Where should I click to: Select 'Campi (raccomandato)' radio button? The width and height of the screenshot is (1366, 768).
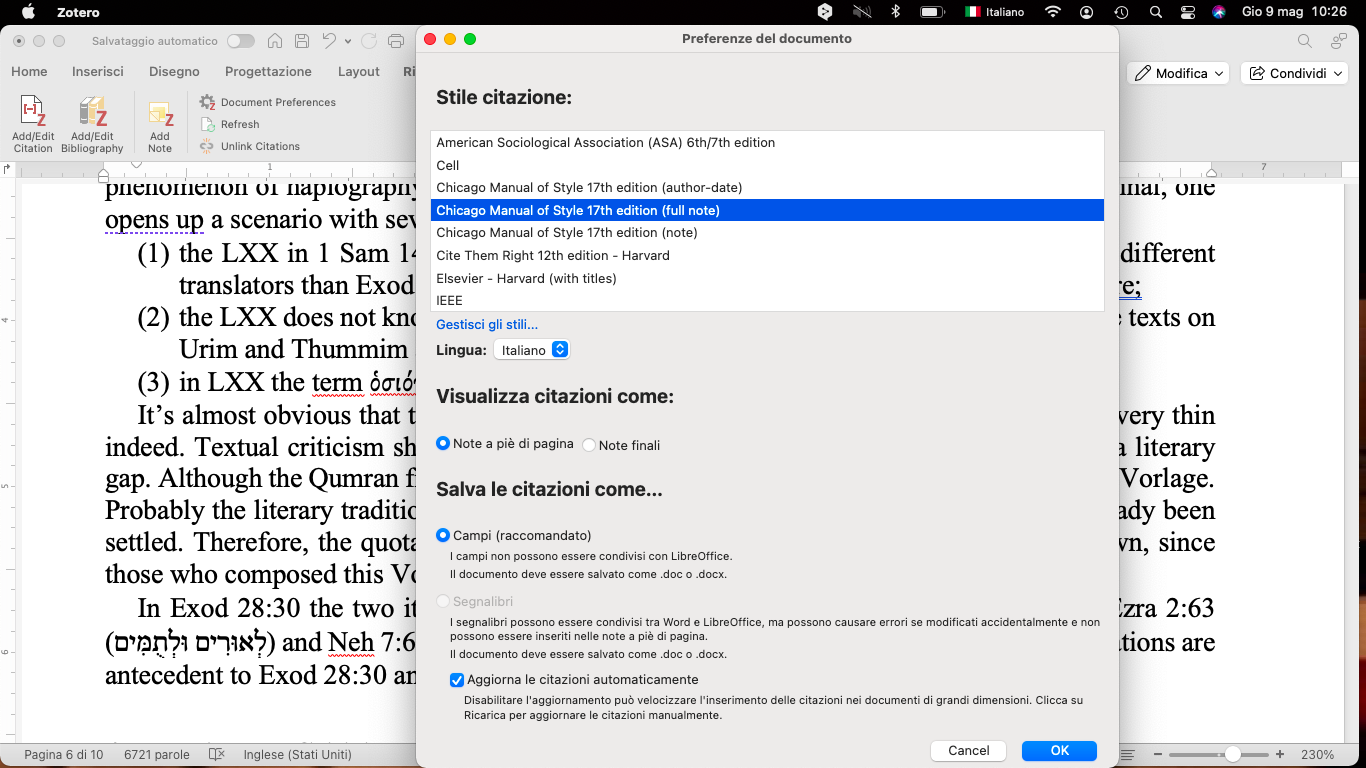pyautogui.click(x=443, y=535)
